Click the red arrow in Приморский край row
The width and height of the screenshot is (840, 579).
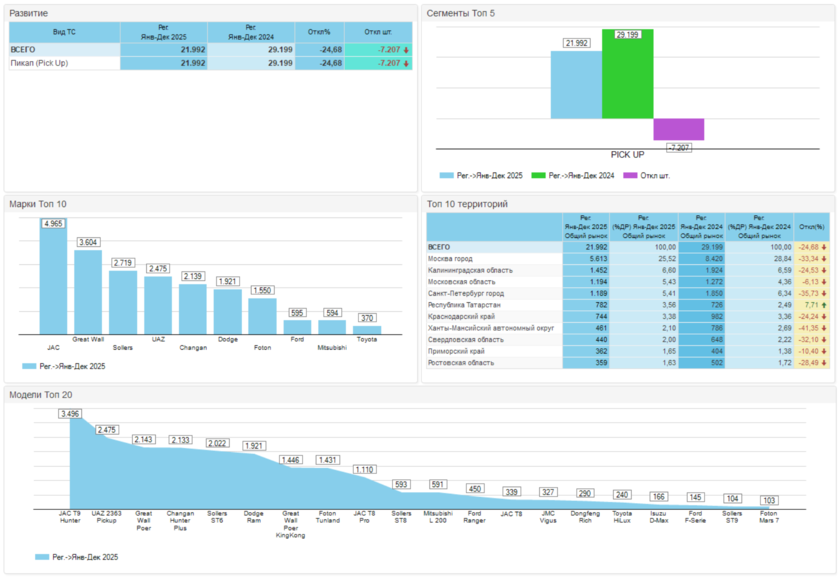(x=823, y=351)
